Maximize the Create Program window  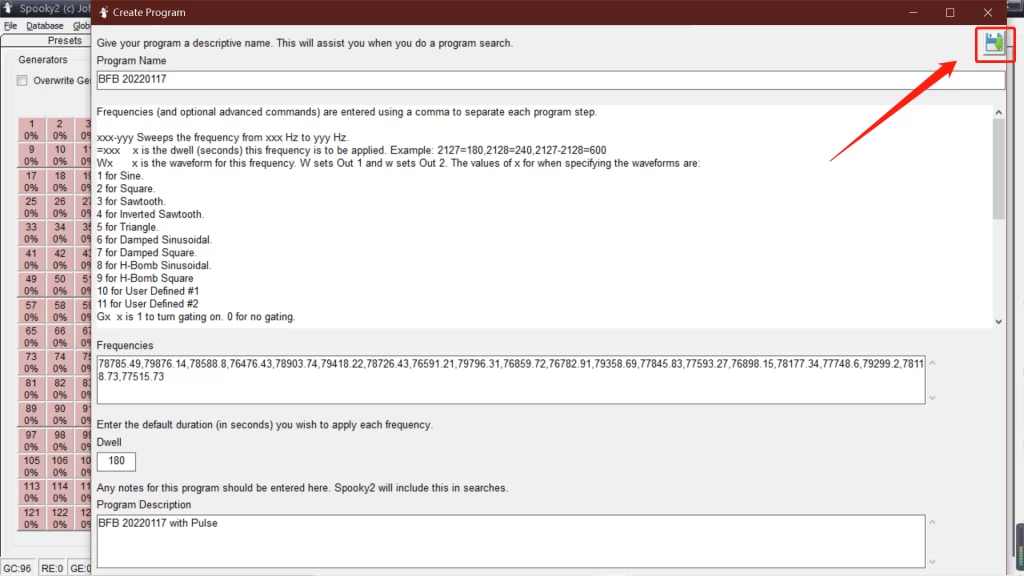[x=950, y=12]
